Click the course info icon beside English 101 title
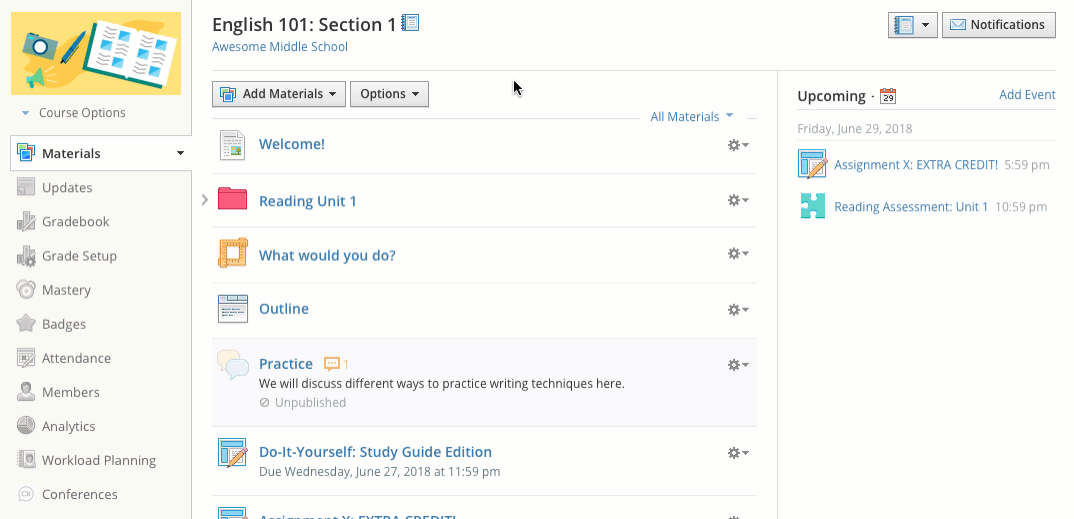This screenshot has height=519, width=1074. (x=410, y=23)
